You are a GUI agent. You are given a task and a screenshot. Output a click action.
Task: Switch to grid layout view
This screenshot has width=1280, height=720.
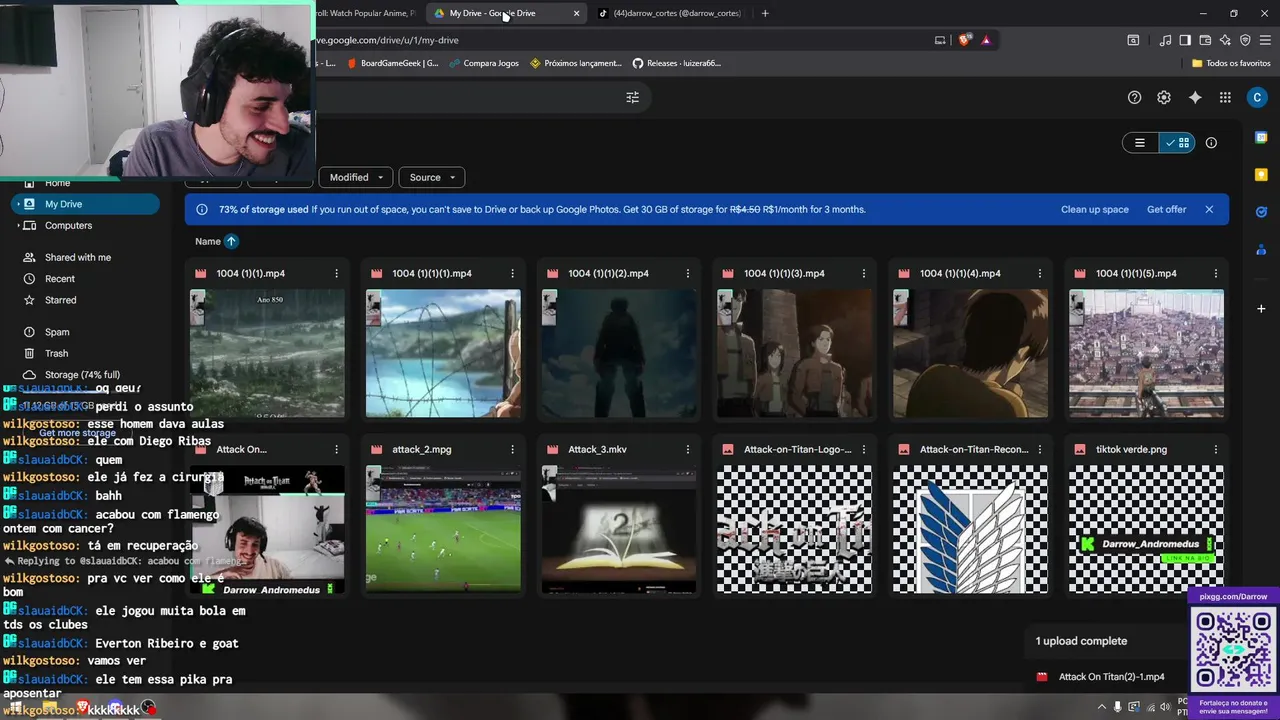point(1177,143)
